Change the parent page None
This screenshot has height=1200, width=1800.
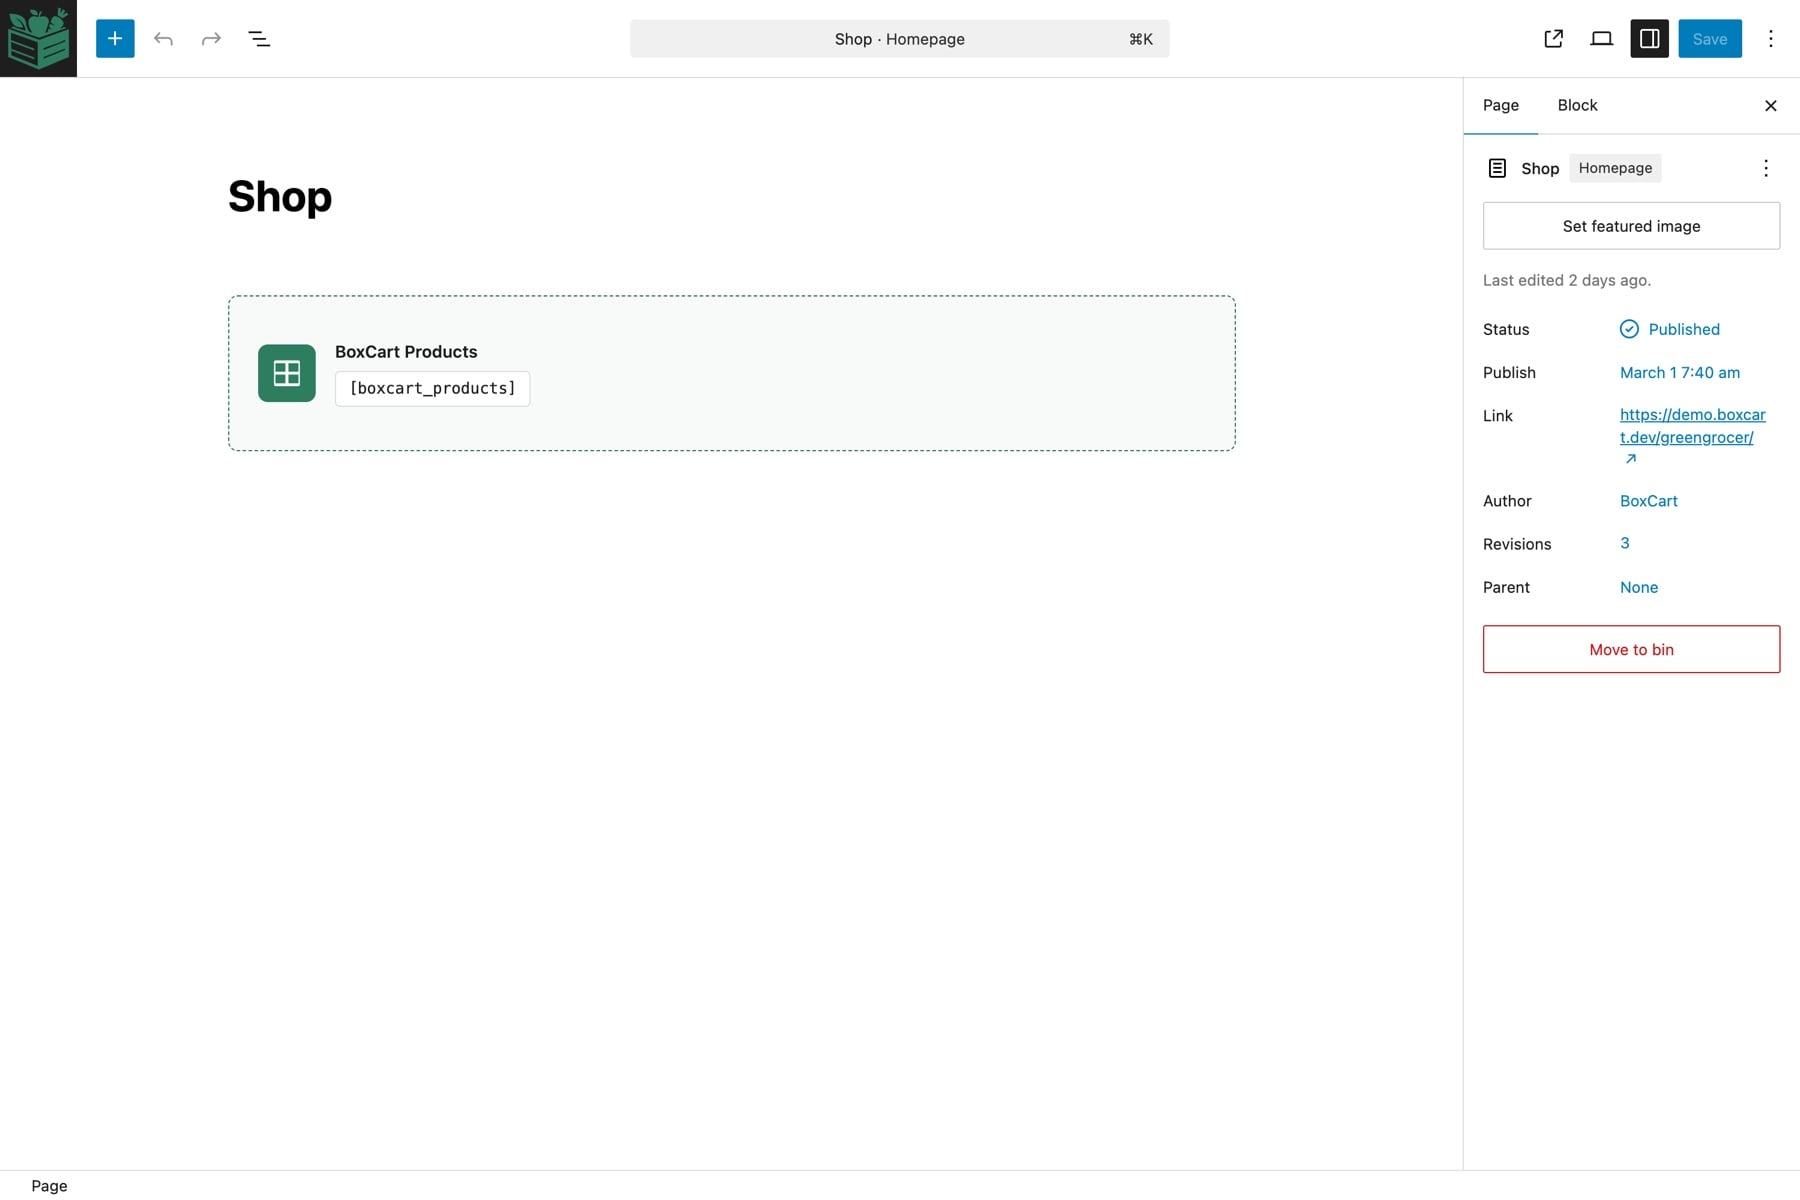coord(1638,587)
